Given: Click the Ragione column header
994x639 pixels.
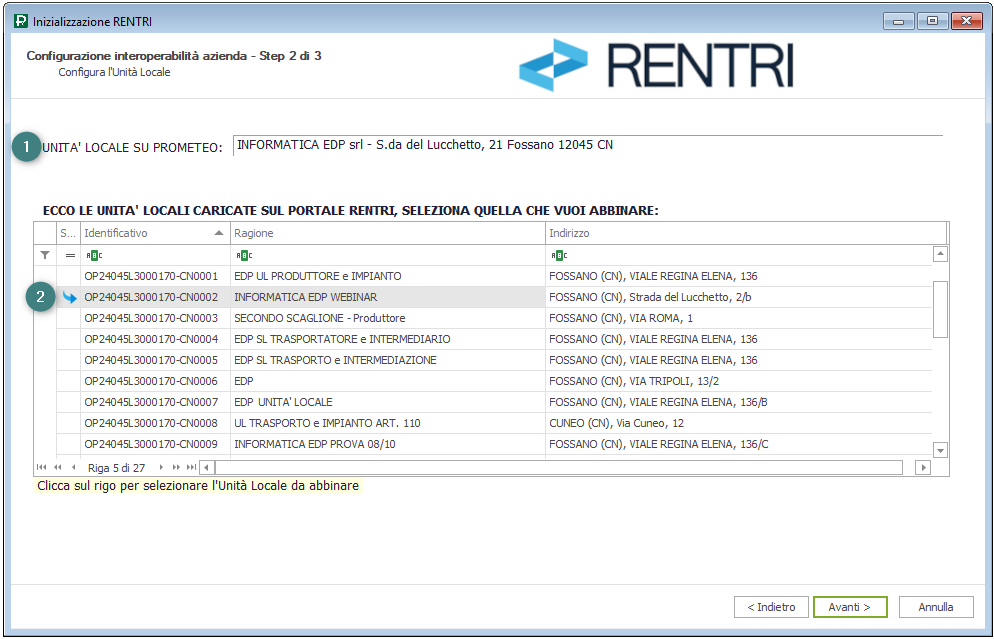Looking at the screenshot, I should pos(386,233).
